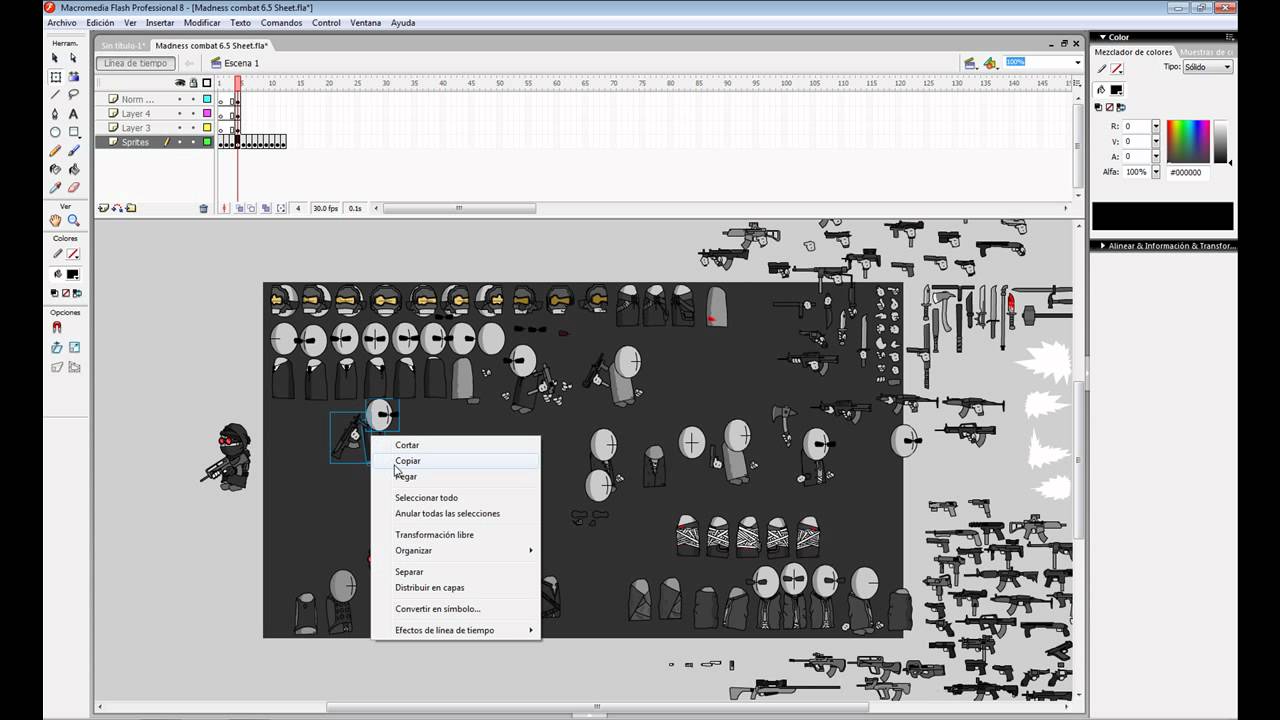Click eye icon to hide all layers
Image resolution: width=1280 pixels, height=720 pixels.
point(180,83)
